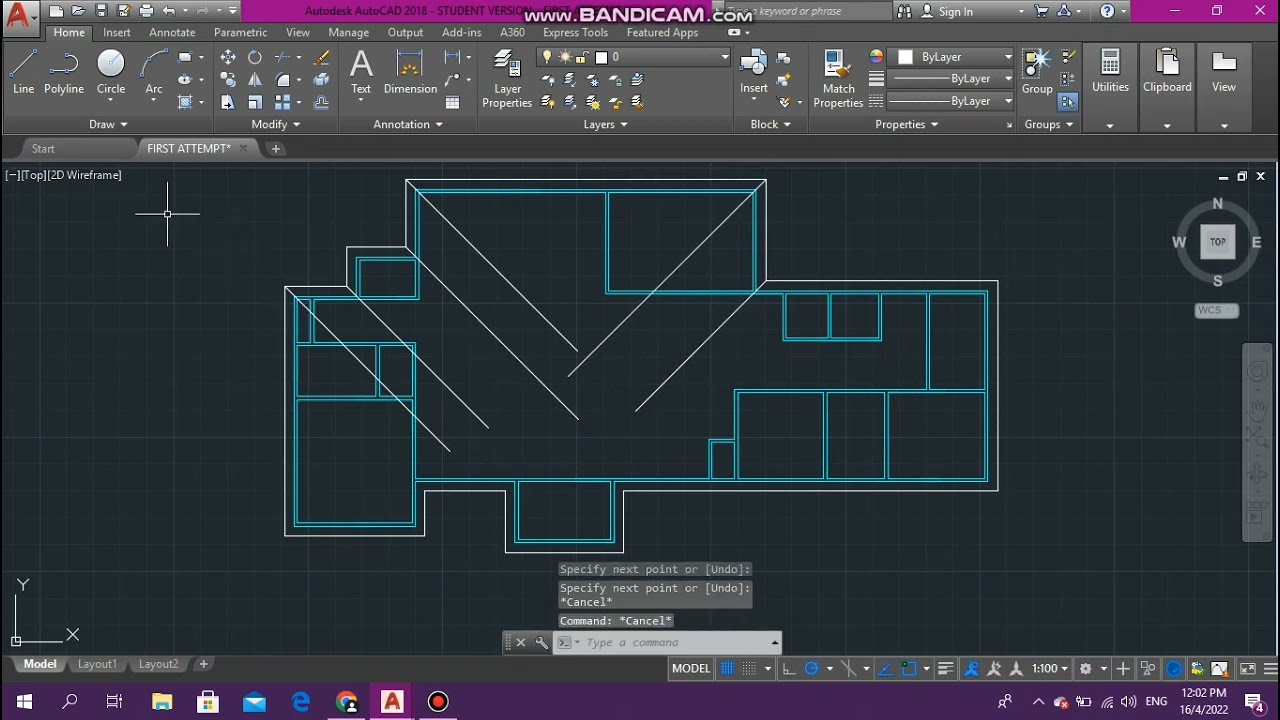Pick the Arc tool
The image size is (1280, 720).
click(153, 72)
